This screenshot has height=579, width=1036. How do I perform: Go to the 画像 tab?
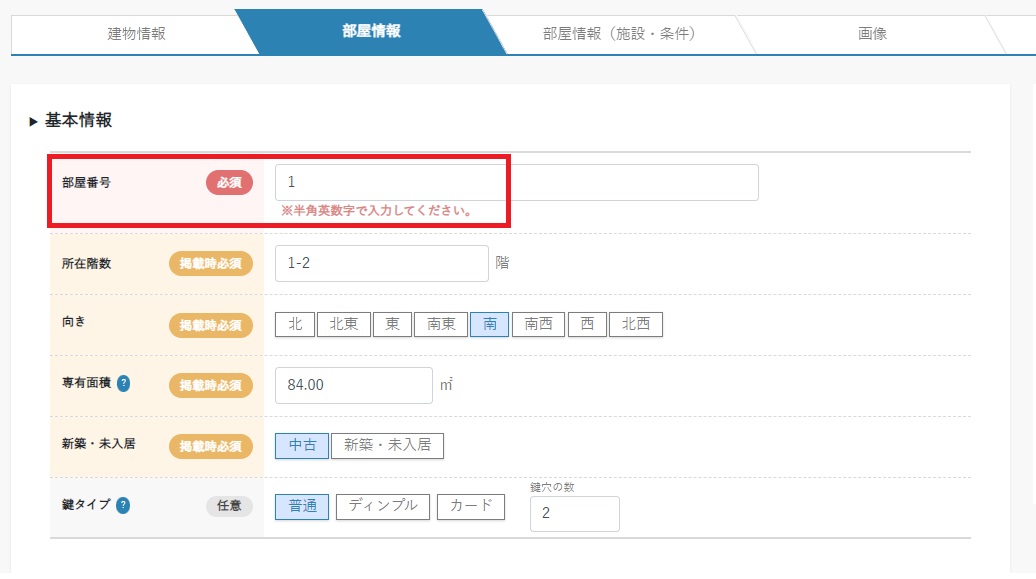872,33
